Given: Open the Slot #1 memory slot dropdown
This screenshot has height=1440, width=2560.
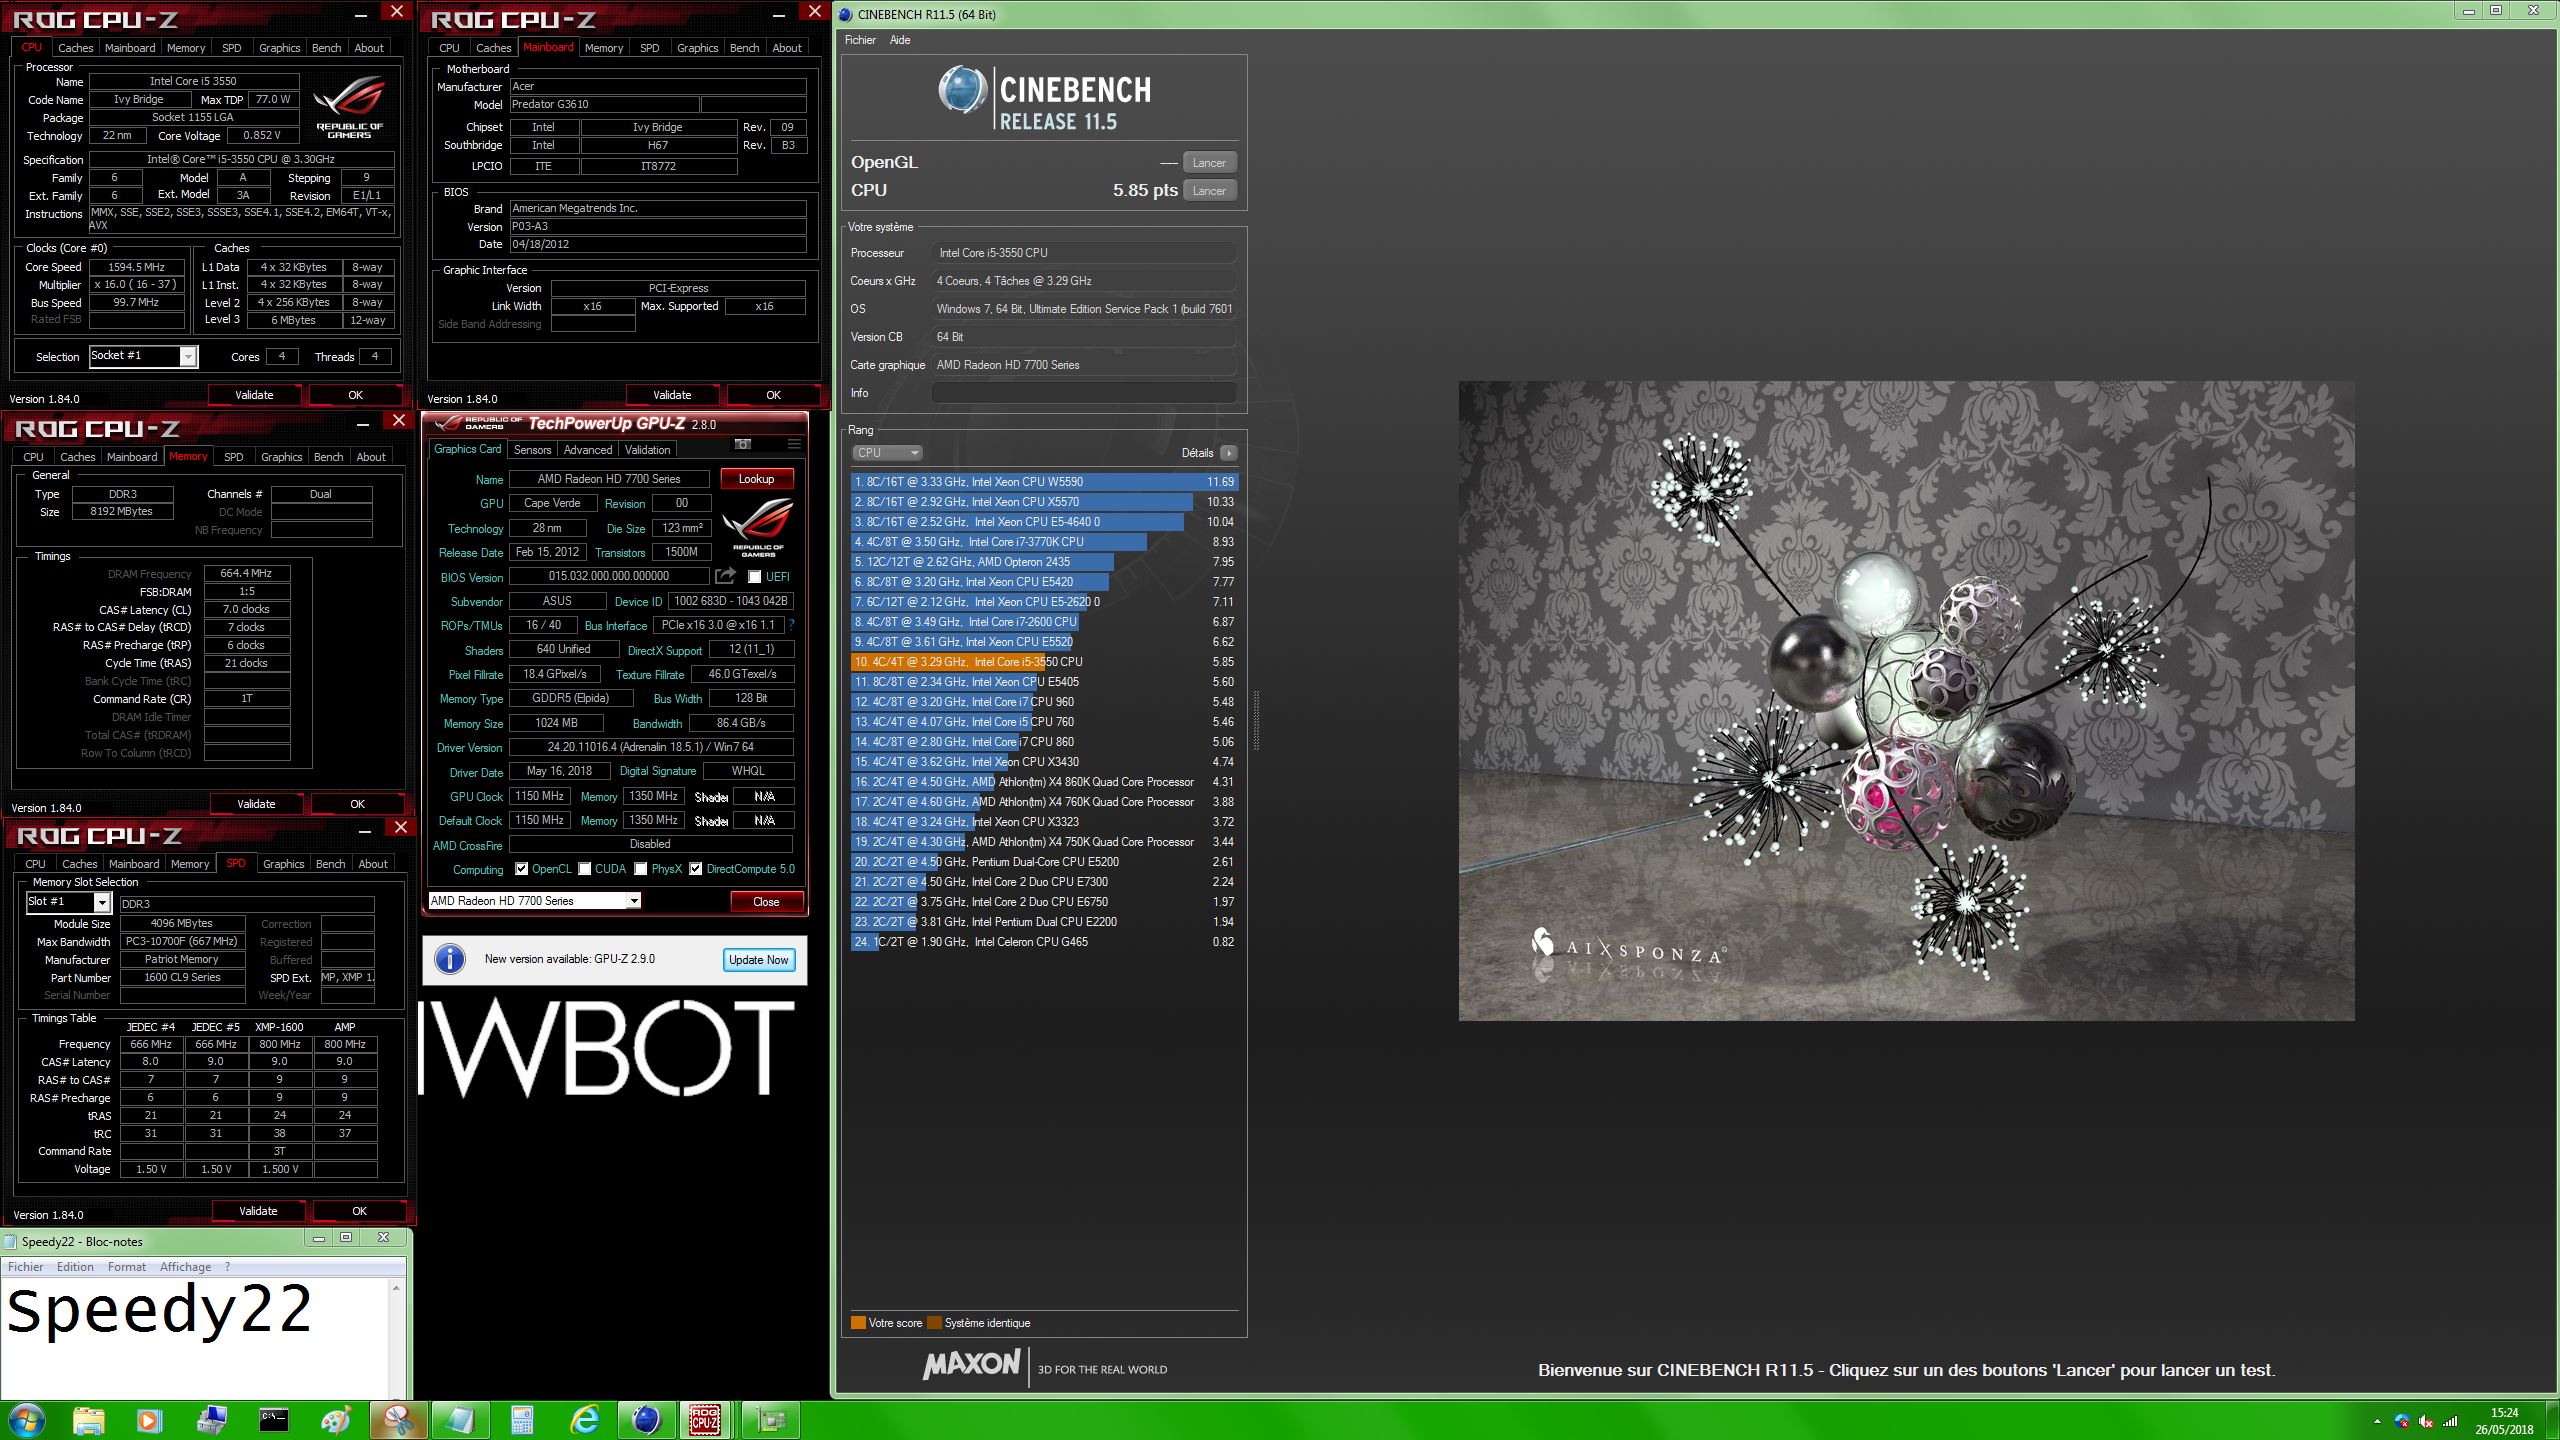Looking at the screenshot, I should pyautogui.click(x=101, y=903).
